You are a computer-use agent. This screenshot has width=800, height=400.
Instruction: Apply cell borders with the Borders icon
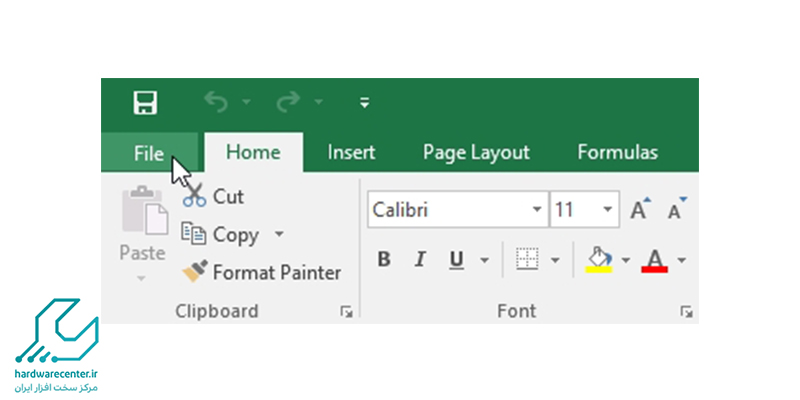click(x=527, y=259)
